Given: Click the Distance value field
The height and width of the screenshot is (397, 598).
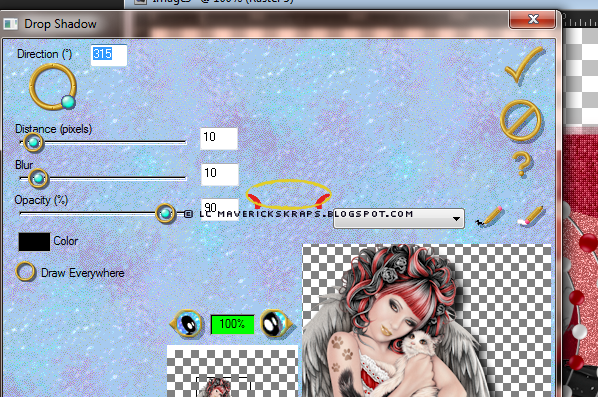Looking at the screenshot, I should pyautogui.click(x=219, y=138).
